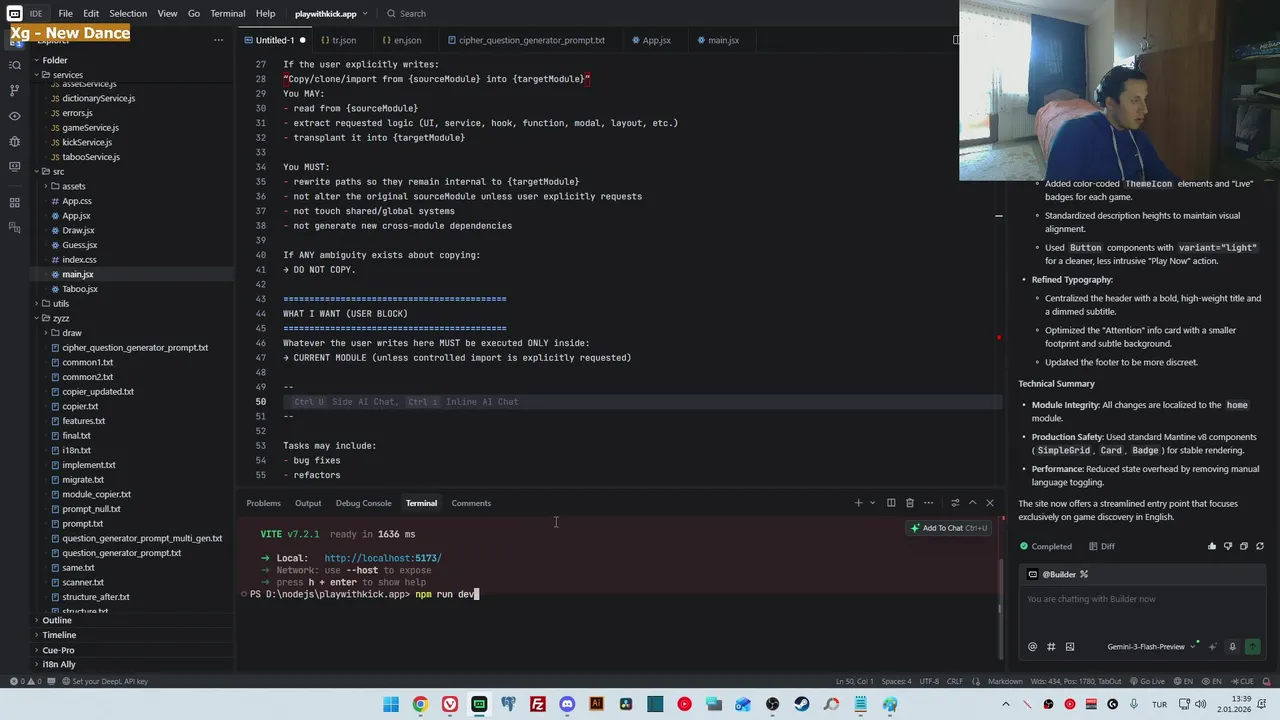Screen dimensions: 1280x720
Task: Open the File menu
Action: (65, 14)
